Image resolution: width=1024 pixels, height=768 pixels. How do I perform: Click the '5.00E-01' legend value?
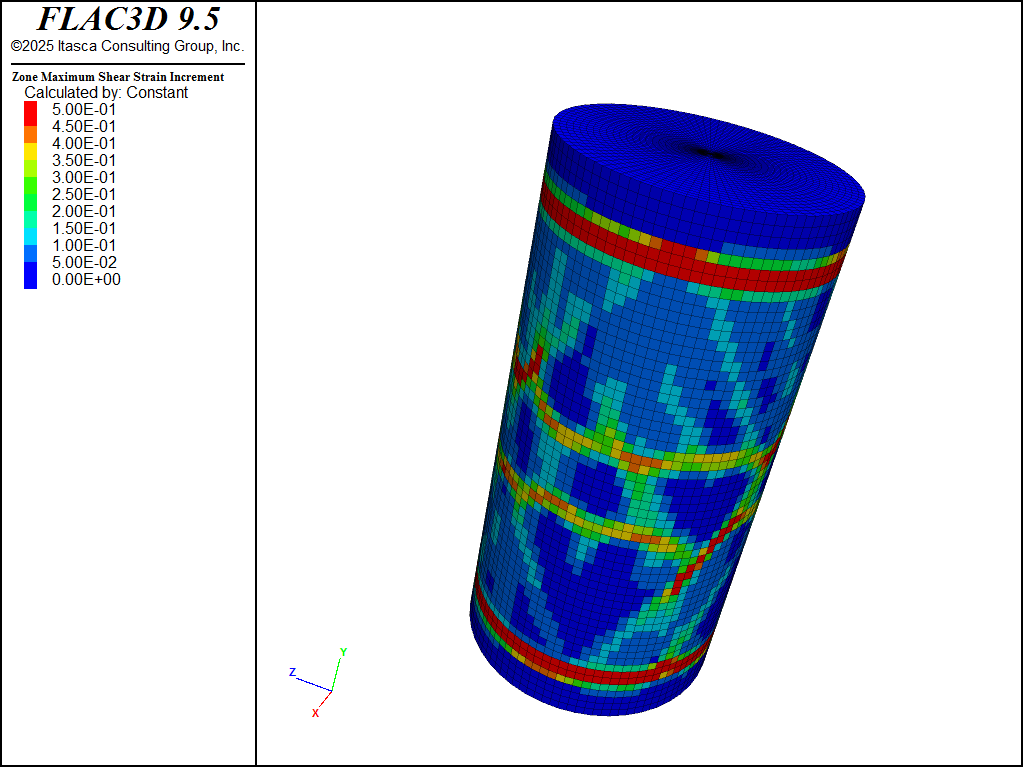click(x=84, y=110)
